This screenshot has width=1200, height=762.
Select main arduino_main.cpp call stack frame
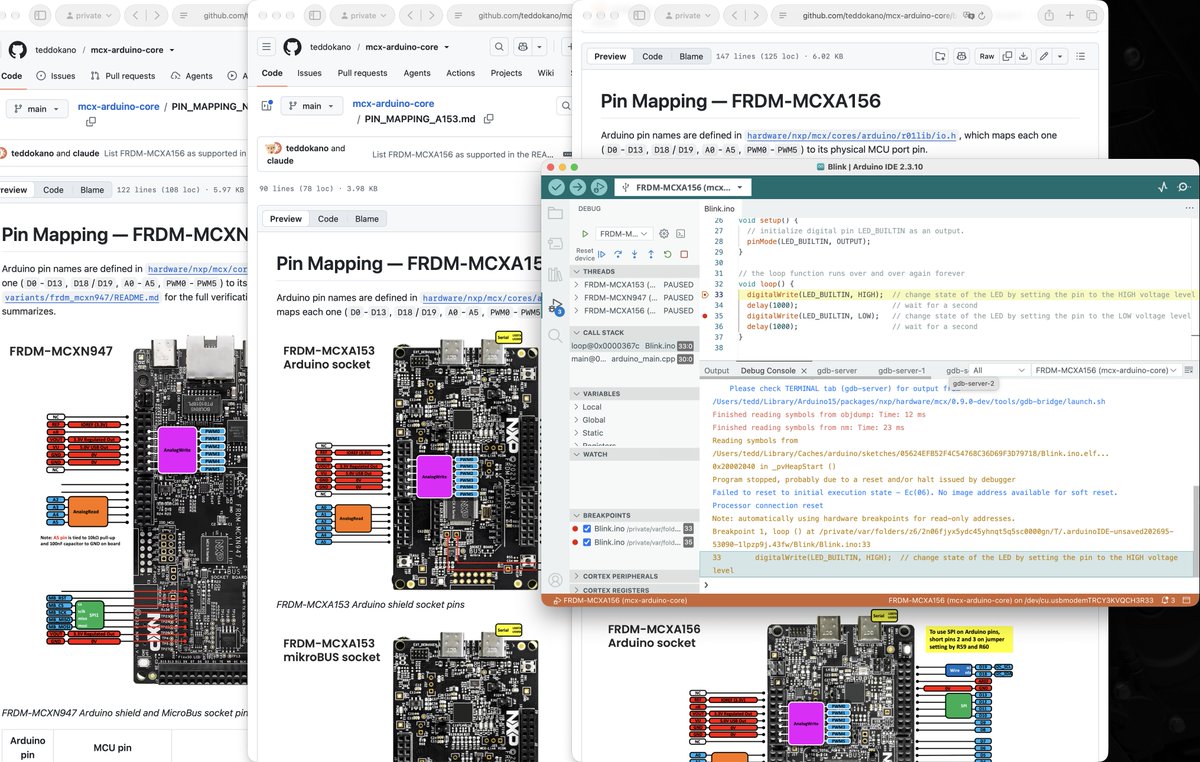tap(632, 358)
